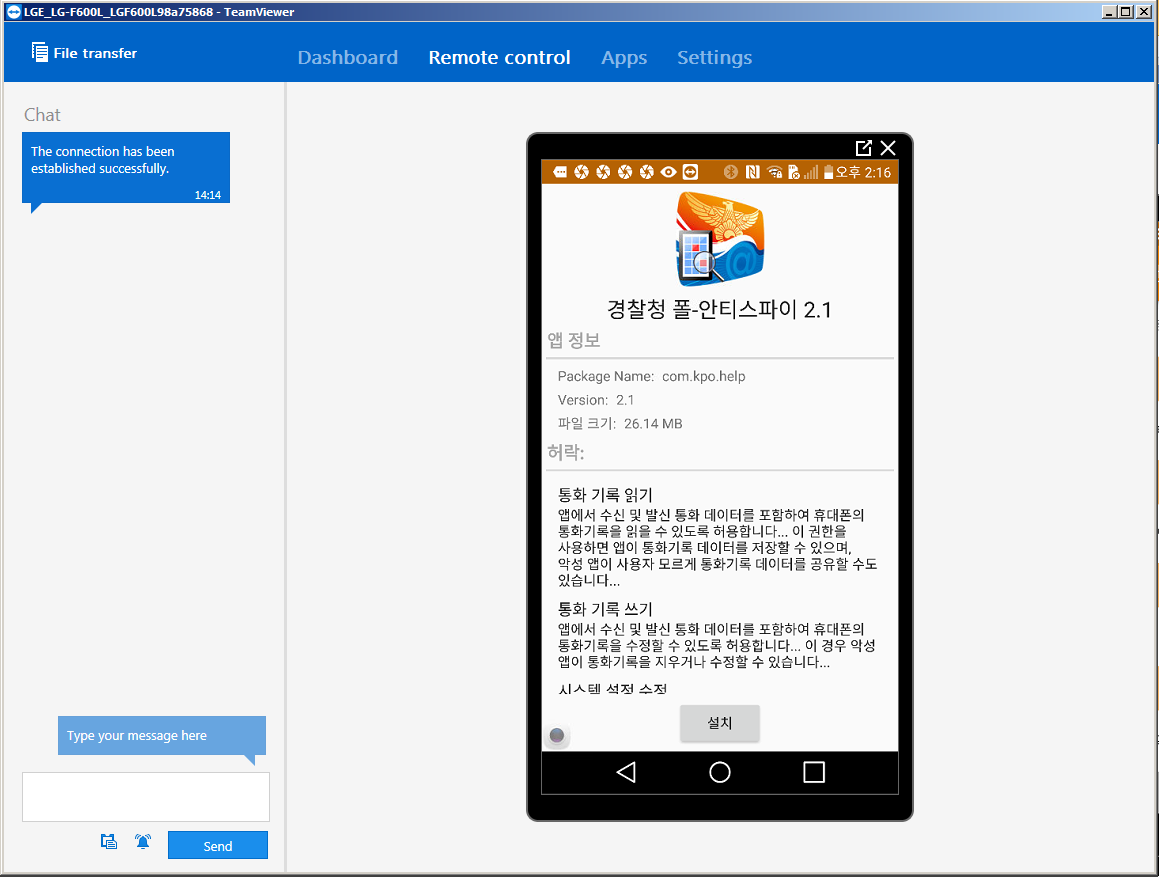1159x877 pixels.
Task: Click the Chat heading
Action: (42, 115)
